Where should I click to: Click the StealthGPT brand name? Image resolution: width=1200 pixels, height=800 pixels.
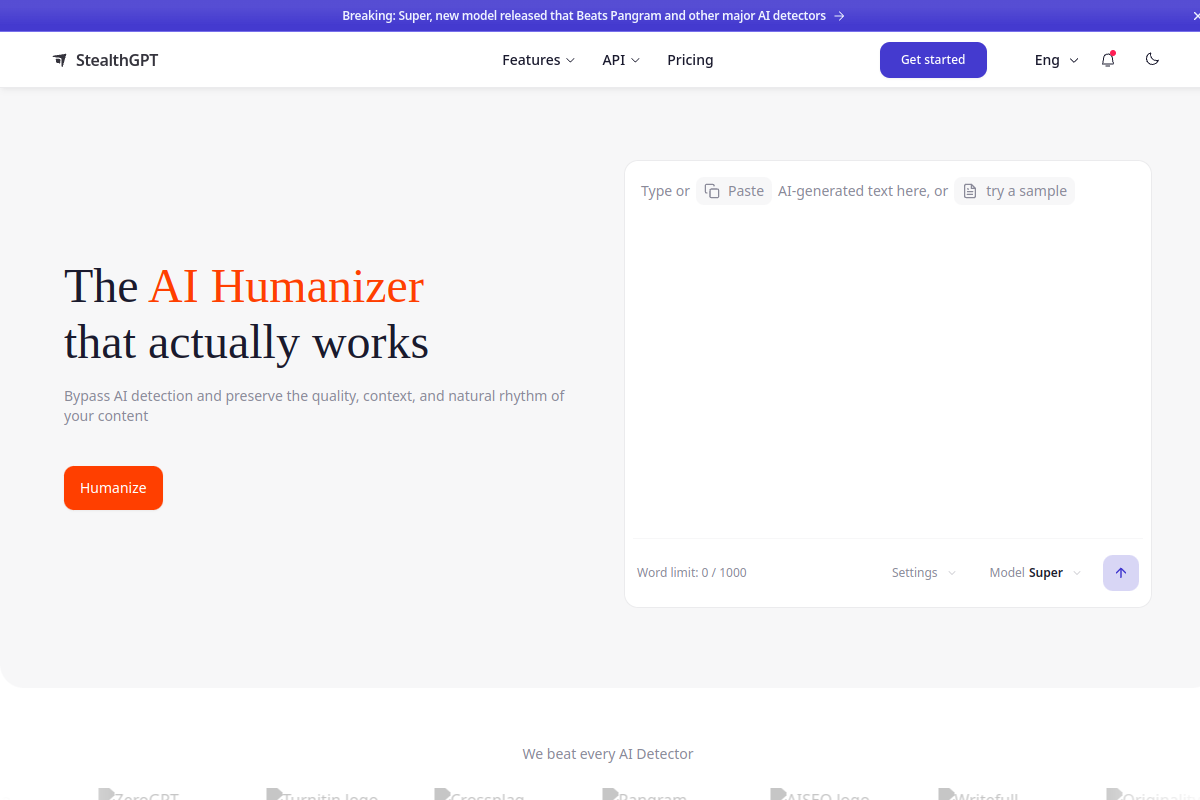[x=117, y=60]
